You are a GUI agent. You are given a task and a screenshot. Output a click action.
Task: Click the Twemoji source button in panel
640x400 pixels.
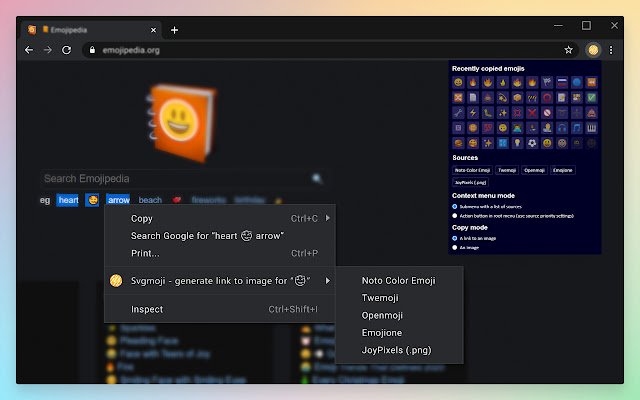(x=507, y=170)
